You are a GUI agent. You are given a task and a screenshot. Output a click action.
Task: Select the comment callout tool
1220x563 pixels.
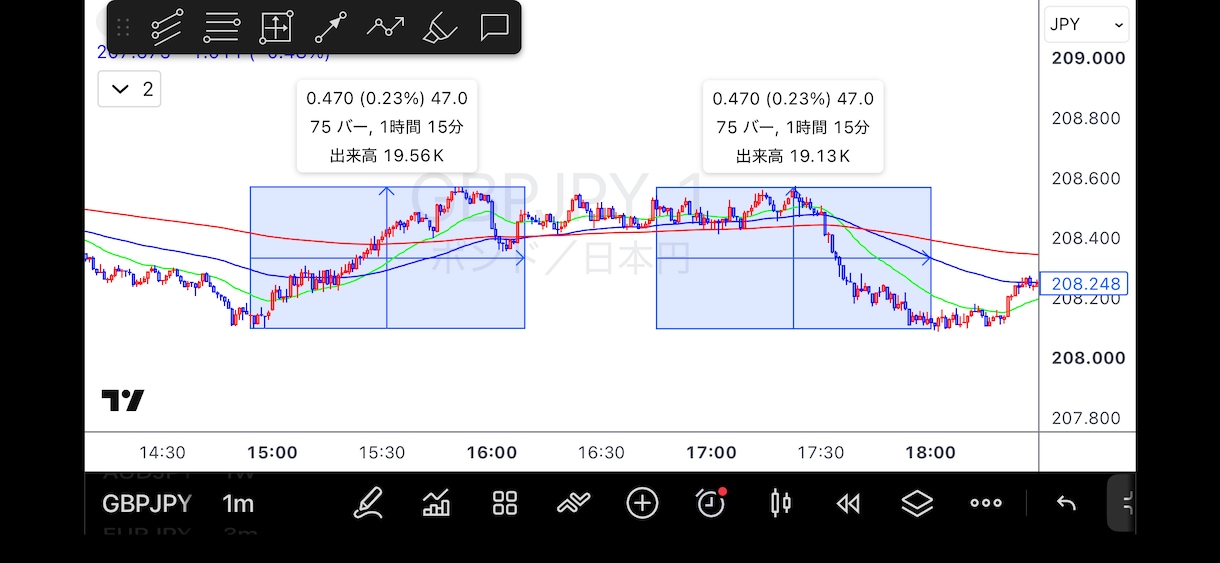coord(494,27)
